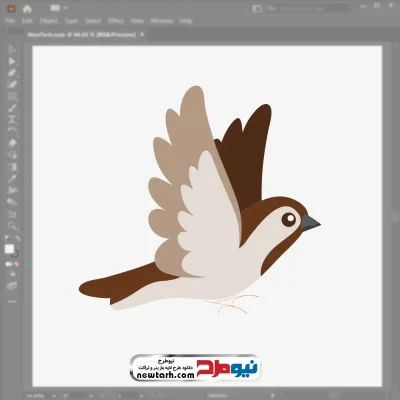Activate the Eraser tool
The width and height of the screenshot is (400, 400).
(12, 143)
